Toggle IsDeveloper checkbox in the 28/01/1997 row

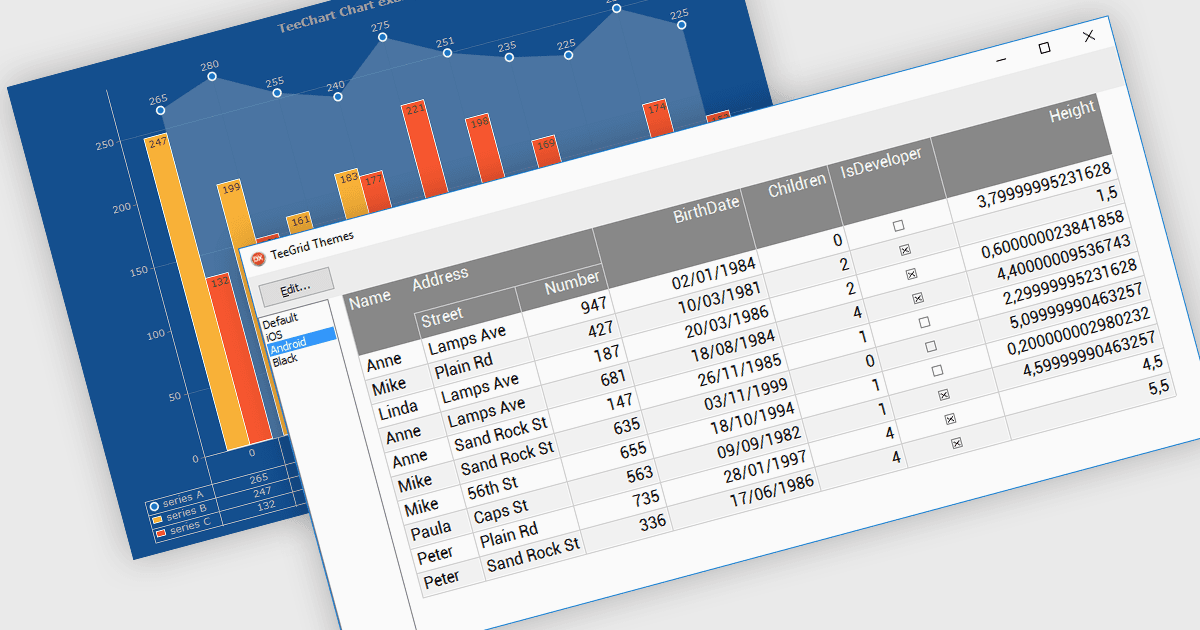(950, 418)
